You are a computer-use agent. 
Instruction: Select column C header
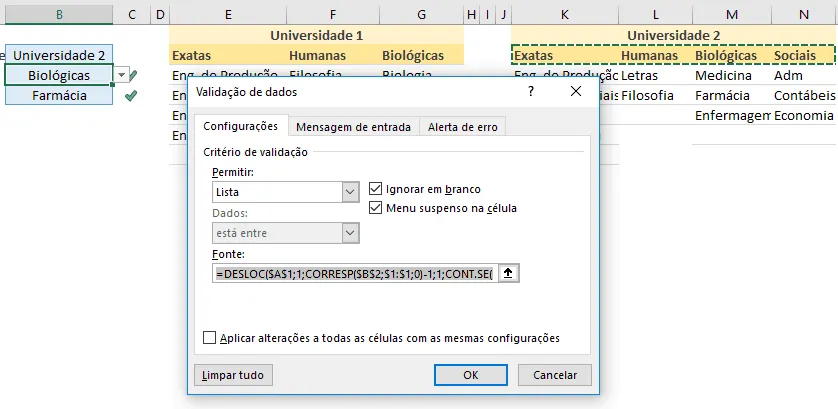132,14
